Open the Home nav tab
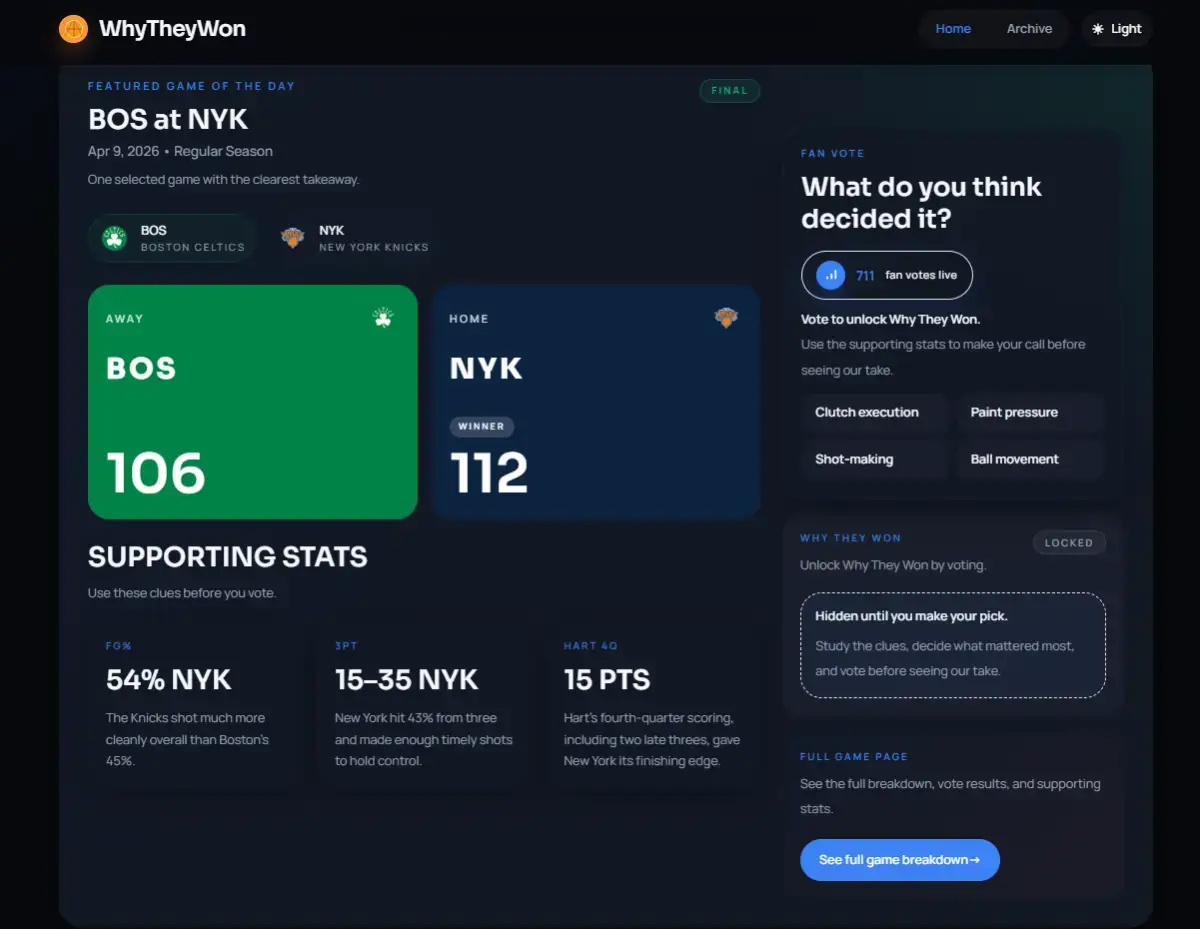 953,29
